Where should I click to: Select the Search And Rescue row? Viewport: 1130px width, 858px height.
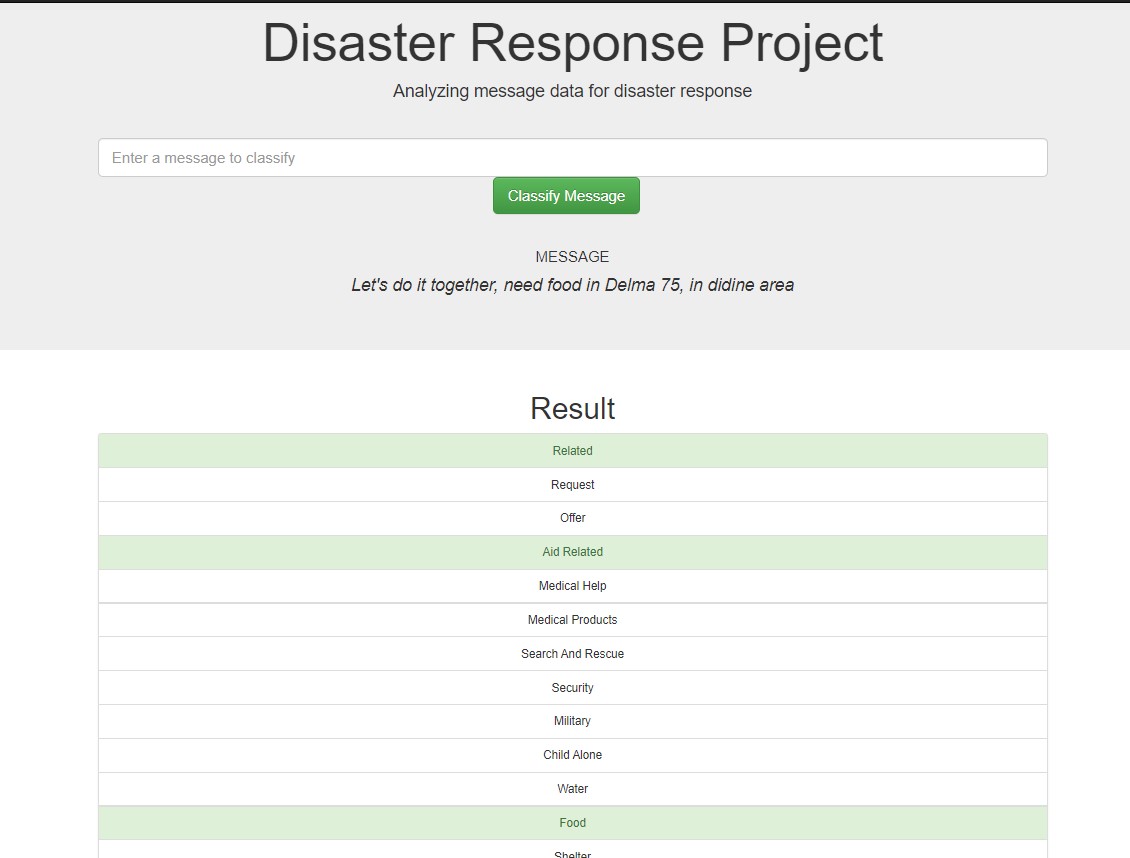coord(572,653)
